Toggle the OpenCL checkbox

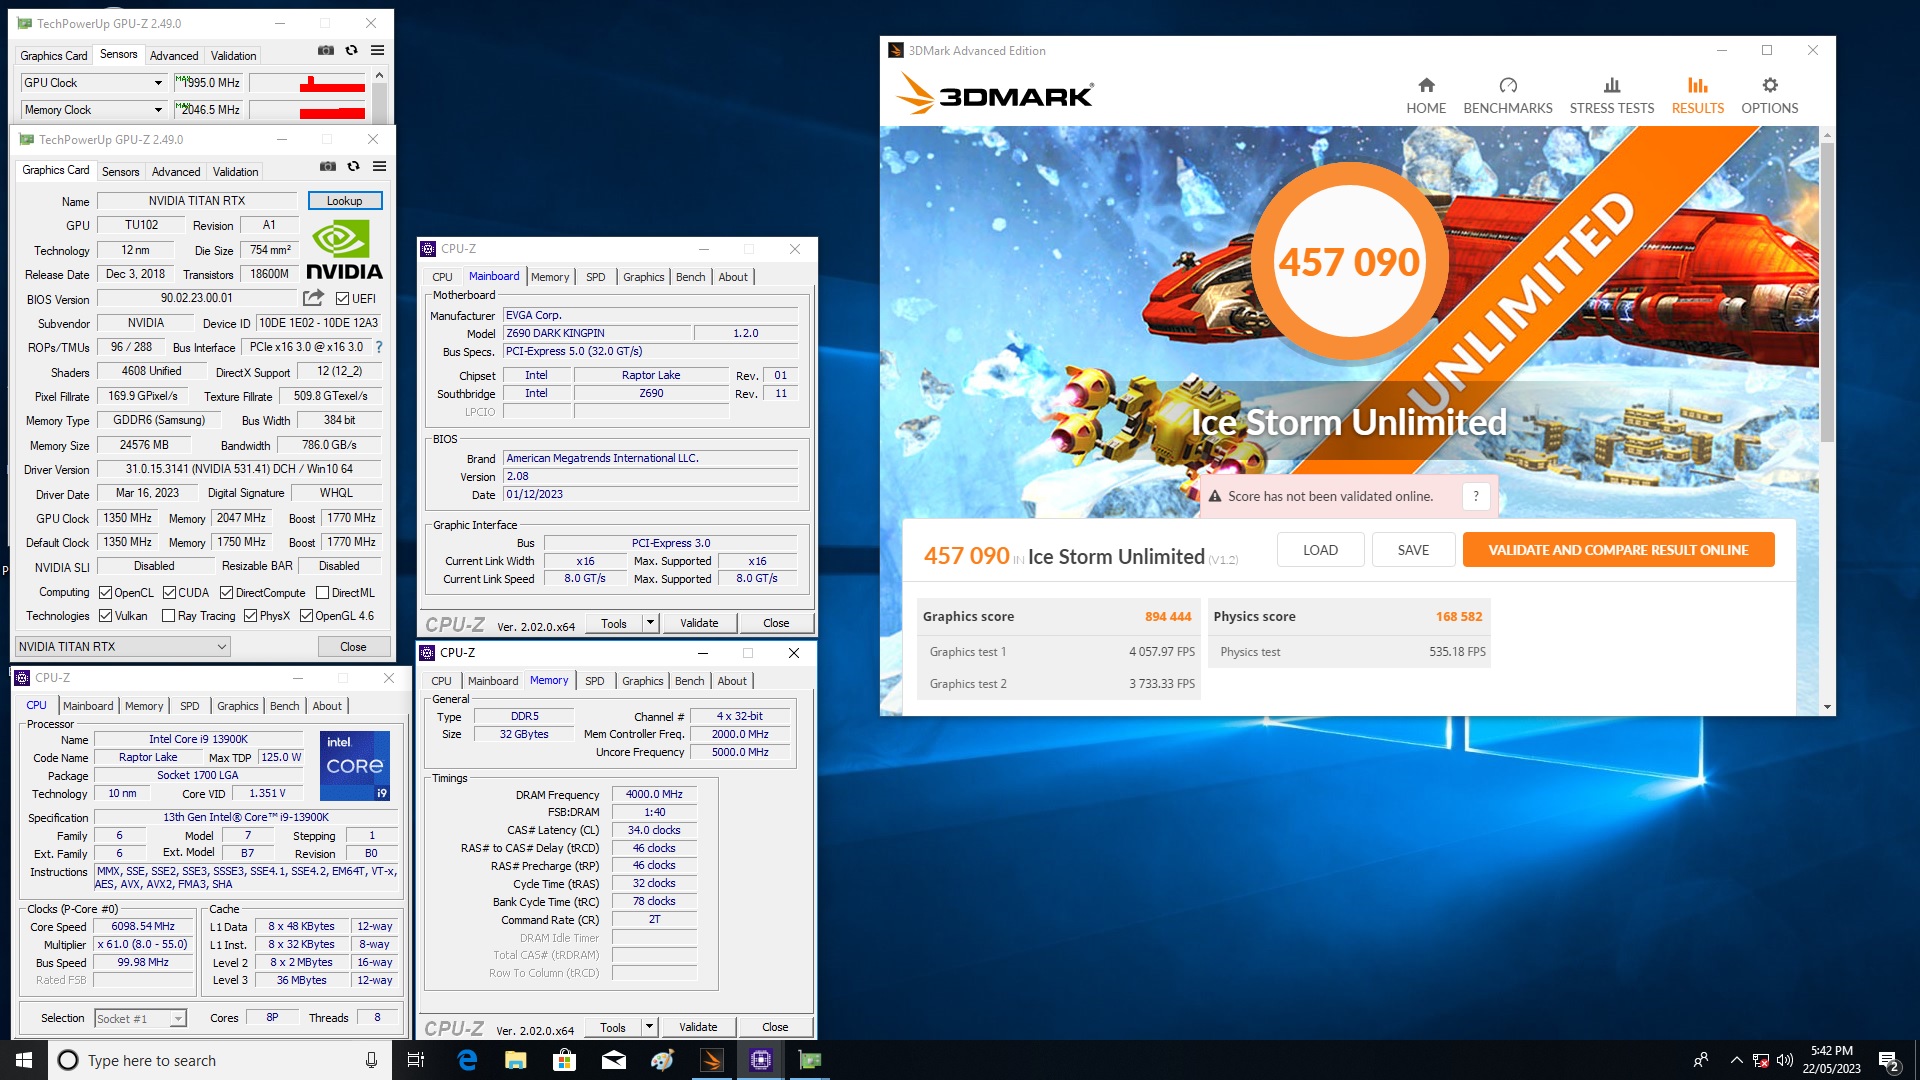(105, 593)
